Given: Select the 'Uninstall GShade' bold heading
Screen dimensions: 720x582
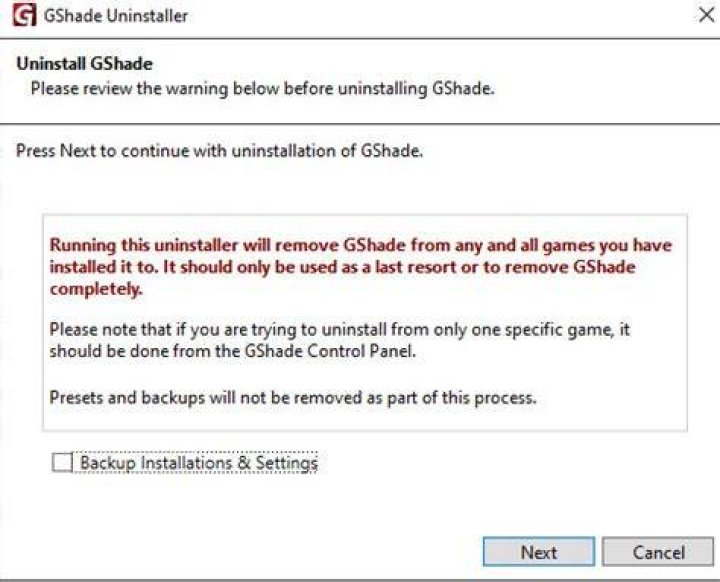Looking at the screenshot, I should click(84, 63).
